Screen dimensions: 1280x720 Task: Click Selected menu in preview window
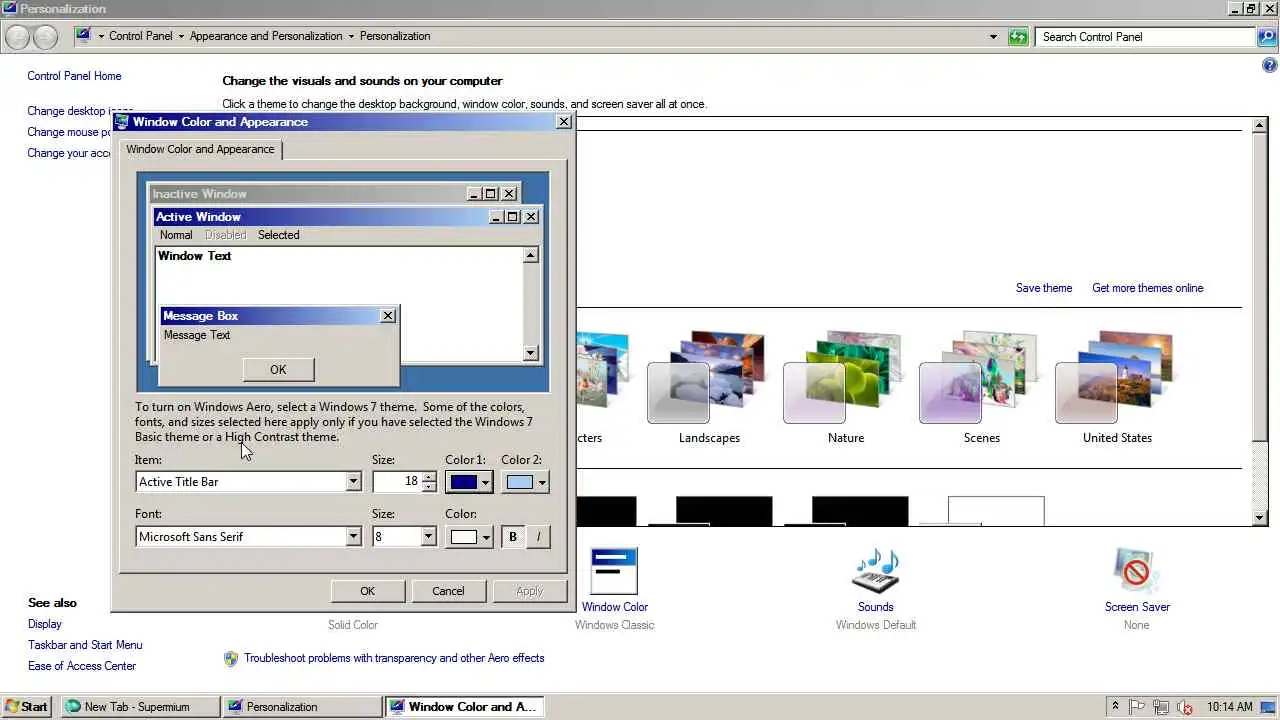pos(278,235)
